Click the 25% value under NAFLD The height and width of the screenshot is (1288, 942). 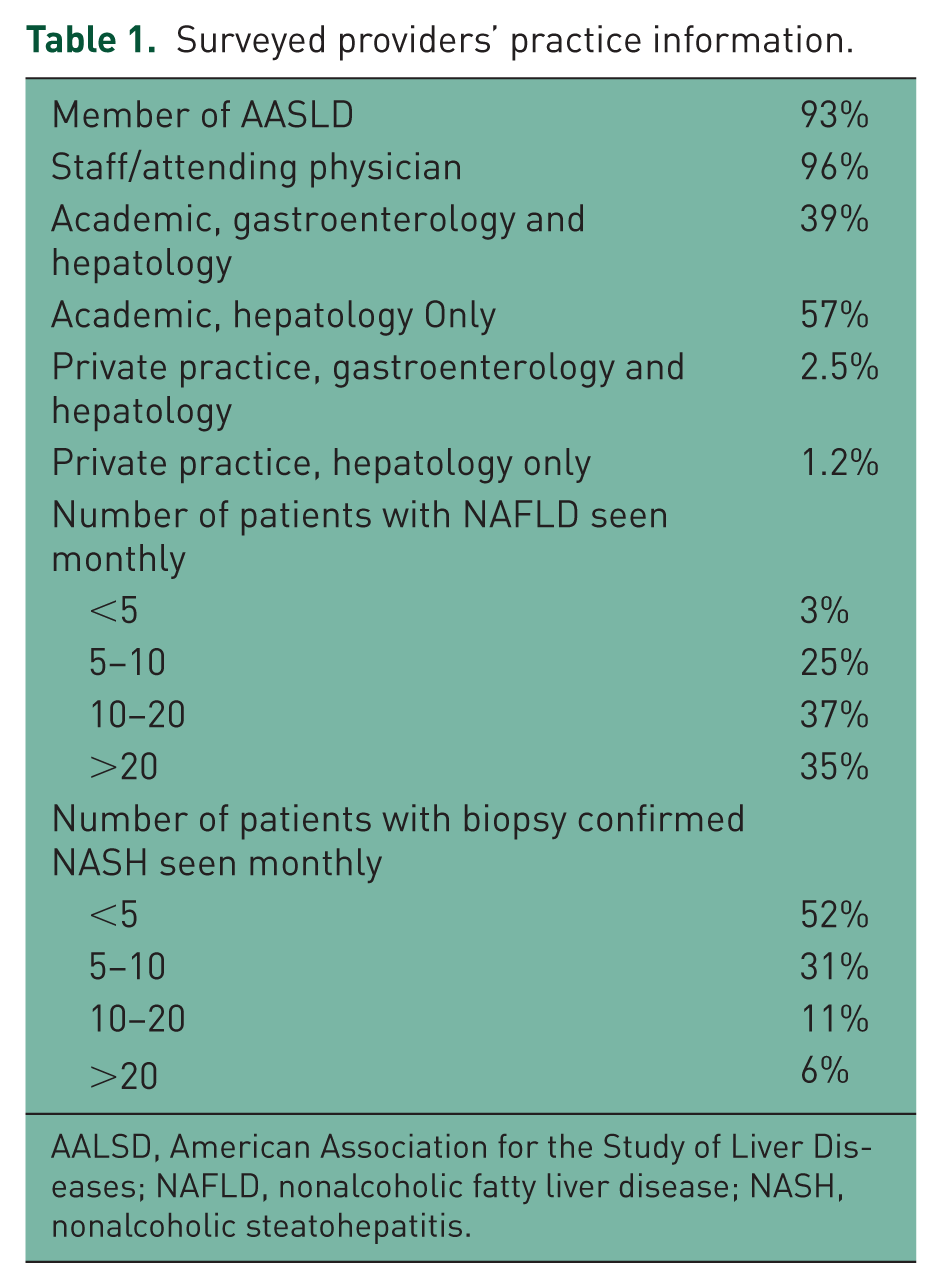[x=834, y=663]
